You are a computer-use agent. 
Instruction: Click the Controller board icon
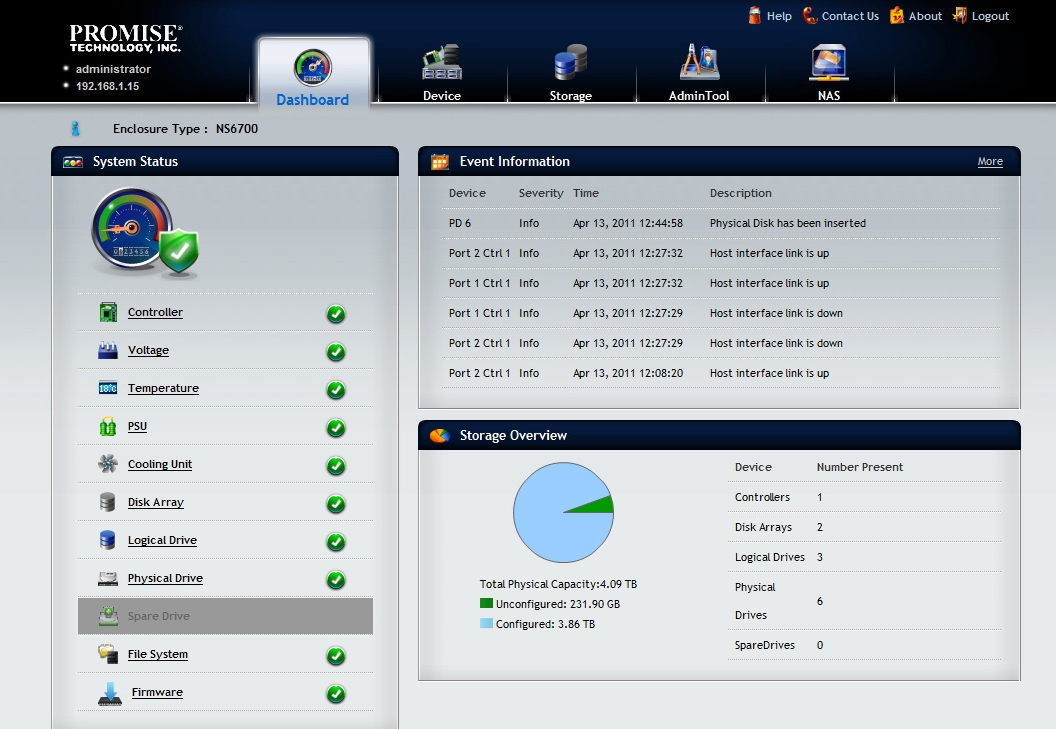108,312
